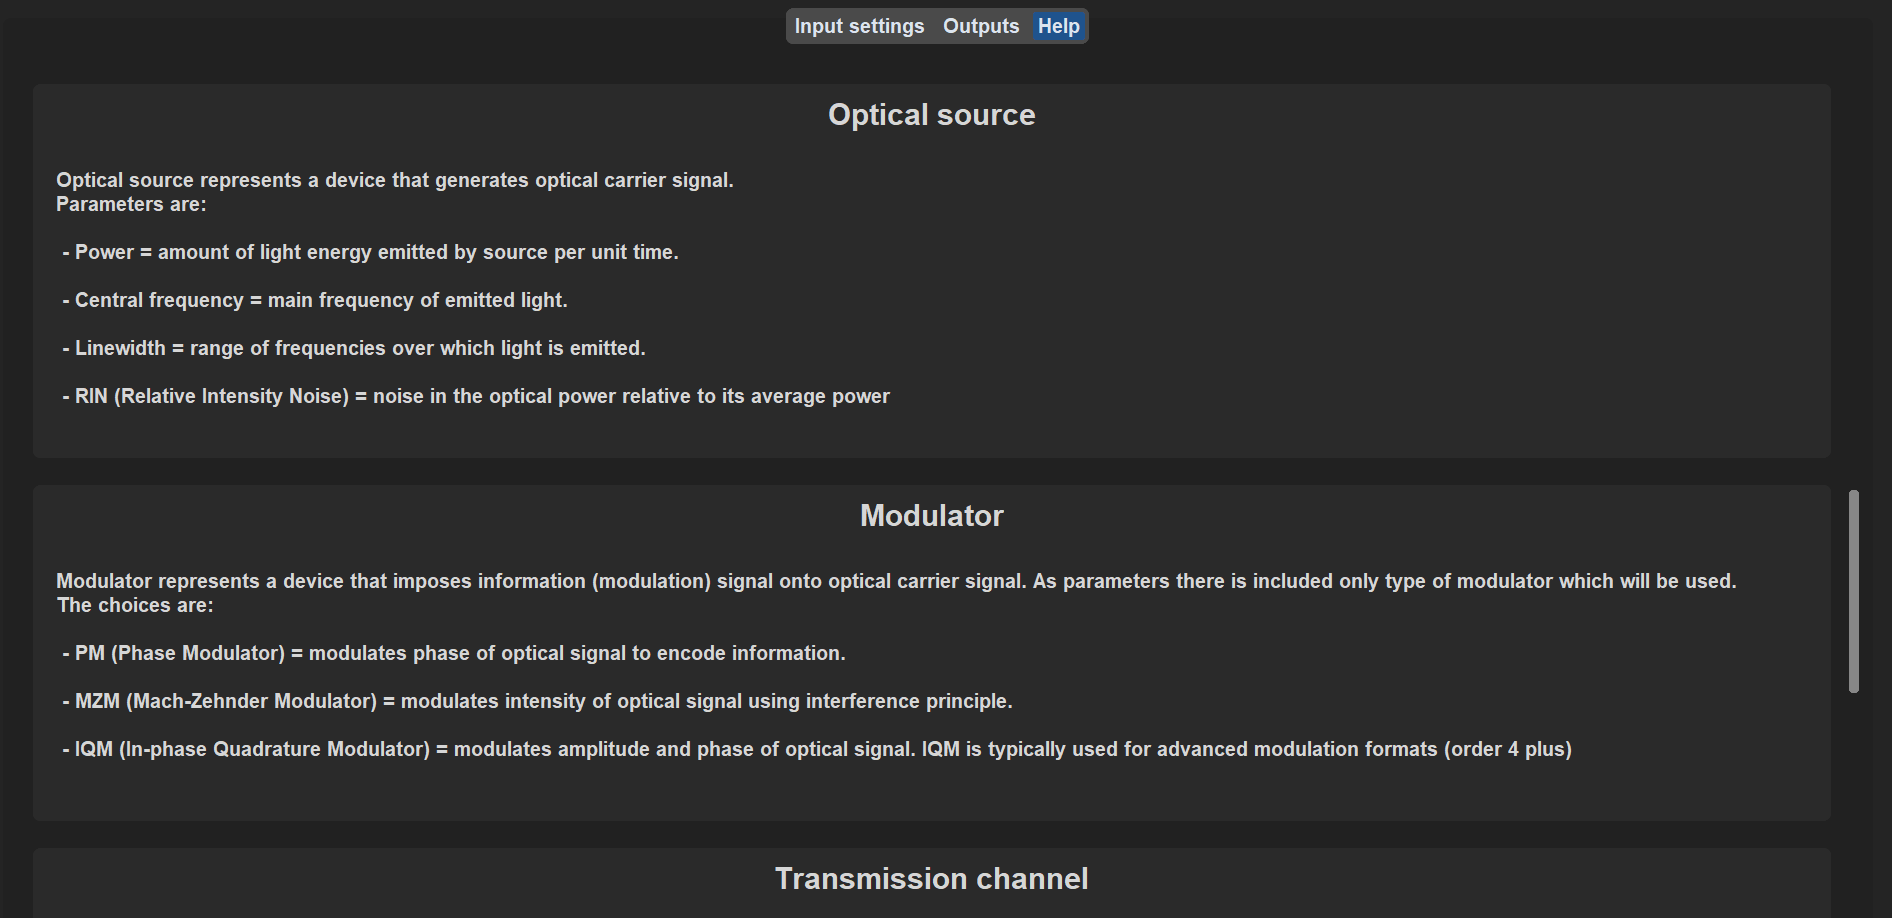This screenshot has height=918, width=1892.
Task: Select the PM Phase Modulator line
Action: pos(454,654)
